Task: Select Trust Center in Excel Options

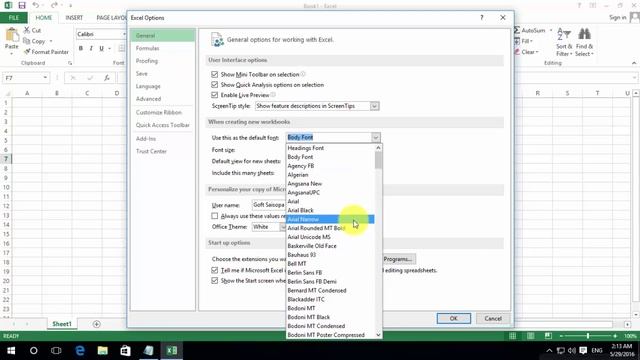Action: (163, 151)
